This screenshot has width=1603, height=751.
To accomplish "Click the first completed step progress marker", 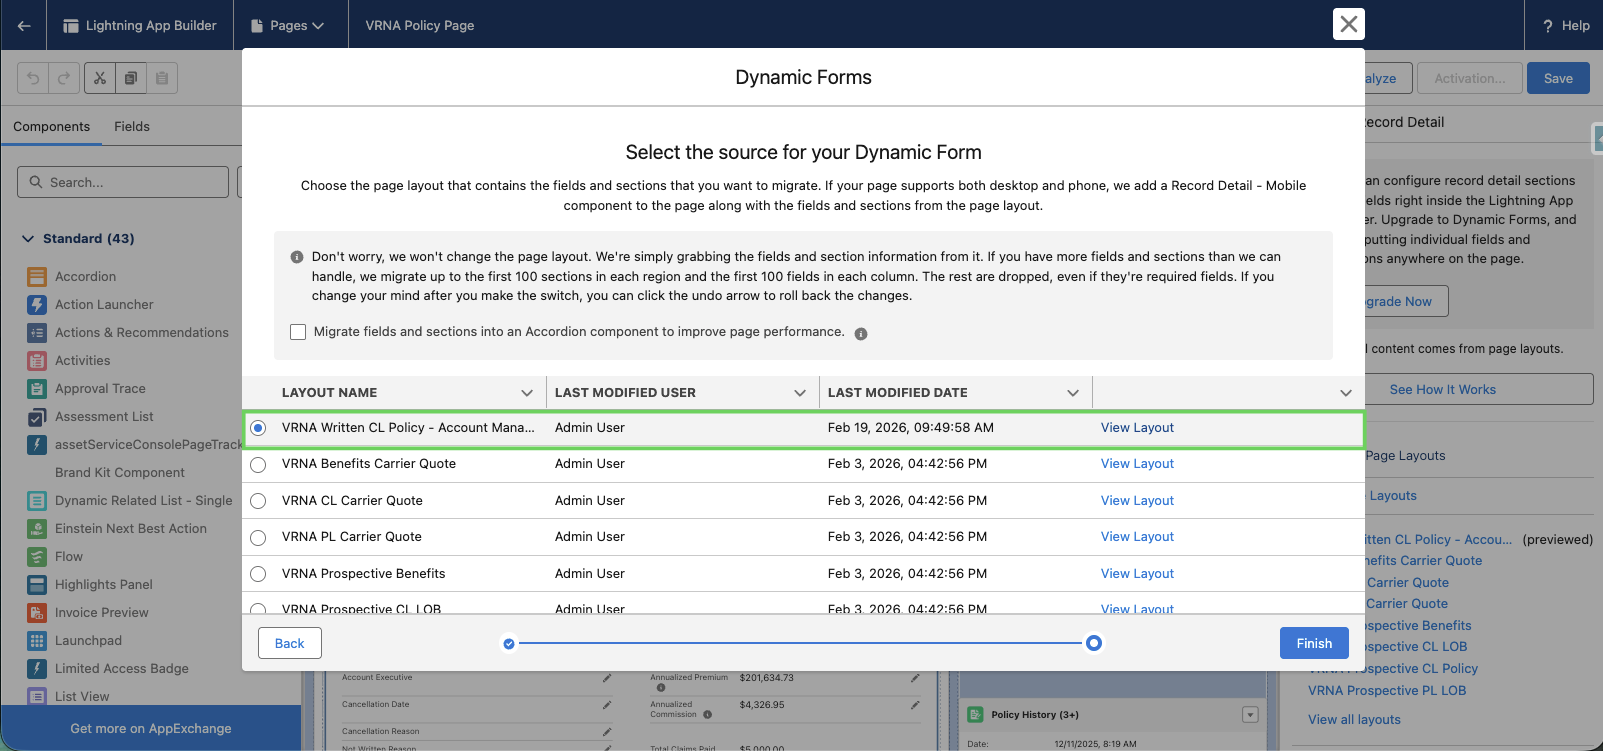I will point(509,644).
